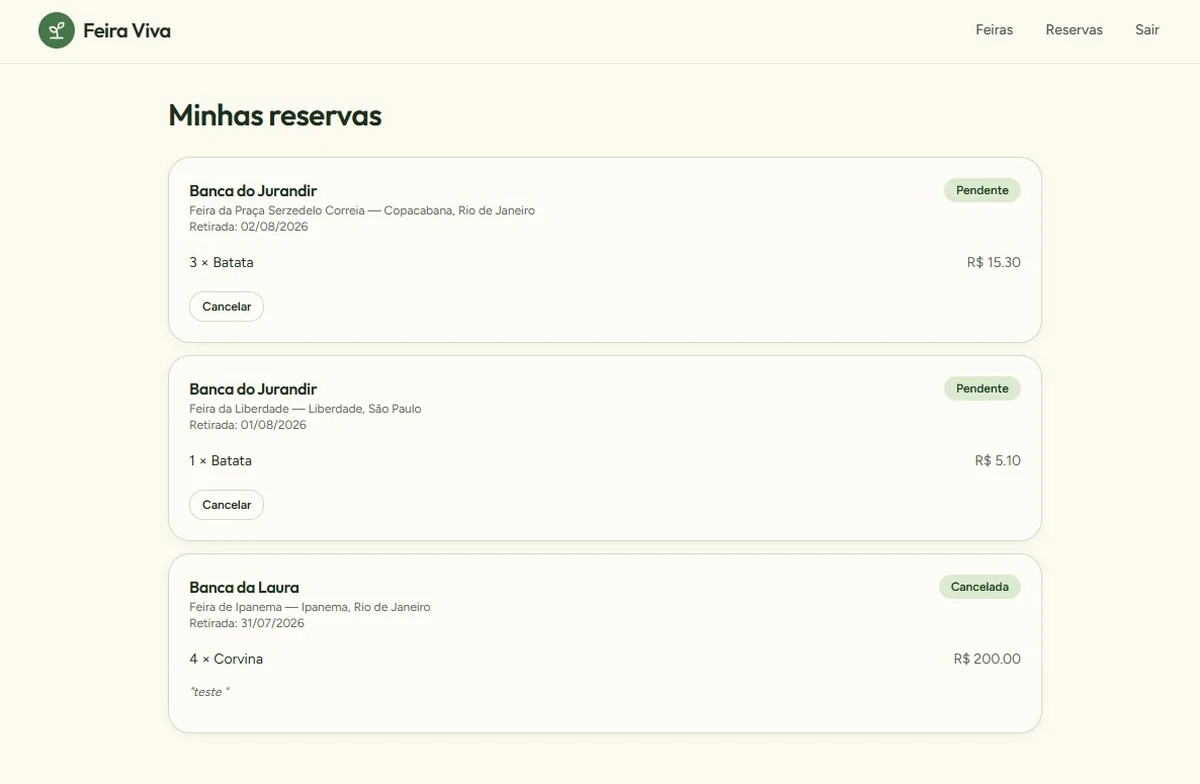Click the R$ 5.10 price

click(998, 461)
